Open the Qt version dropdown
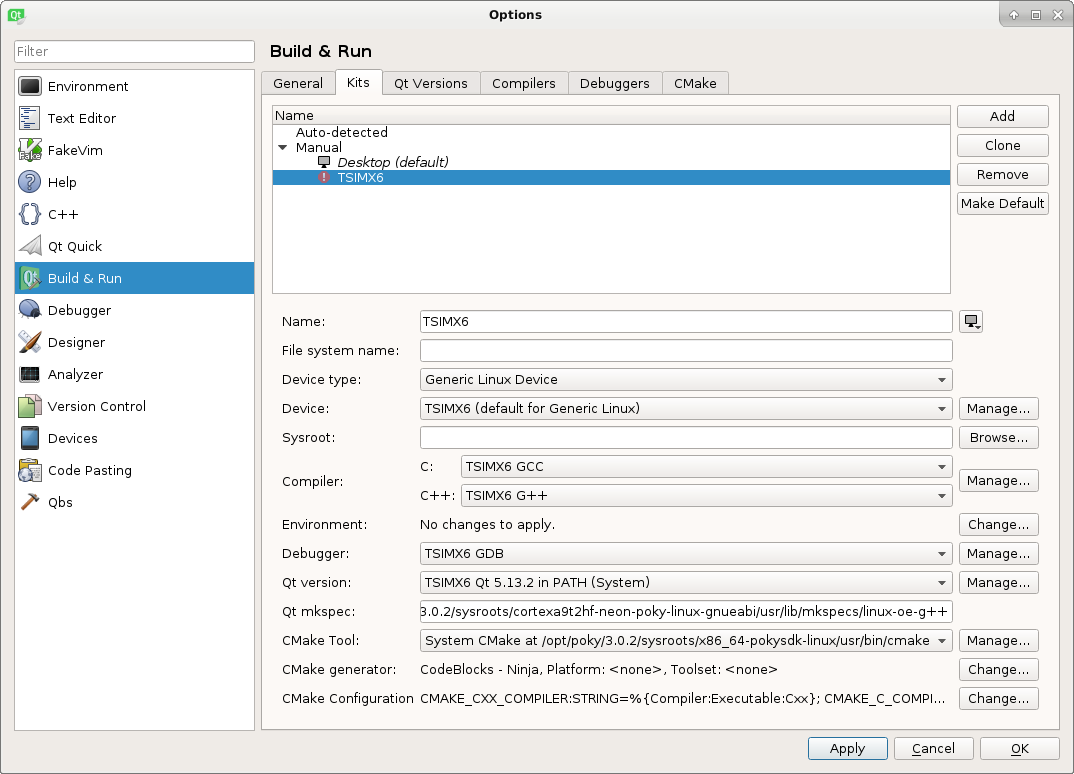 [x=686, y=582]
